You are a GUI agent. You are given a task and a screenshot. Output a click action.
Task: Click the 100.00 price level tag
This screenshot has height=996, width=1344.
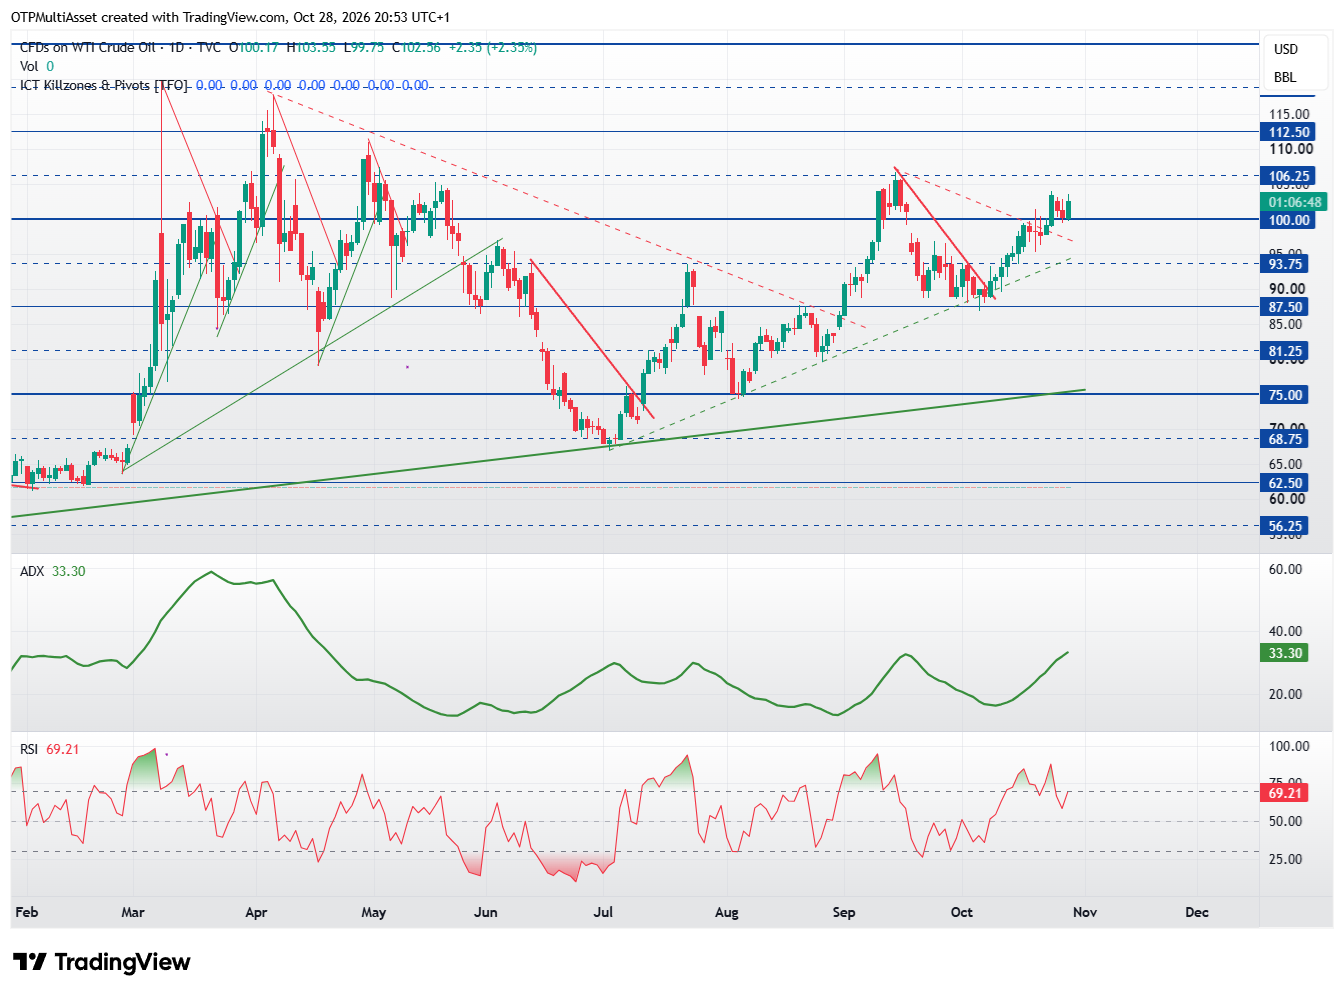tap(1288, 220)
